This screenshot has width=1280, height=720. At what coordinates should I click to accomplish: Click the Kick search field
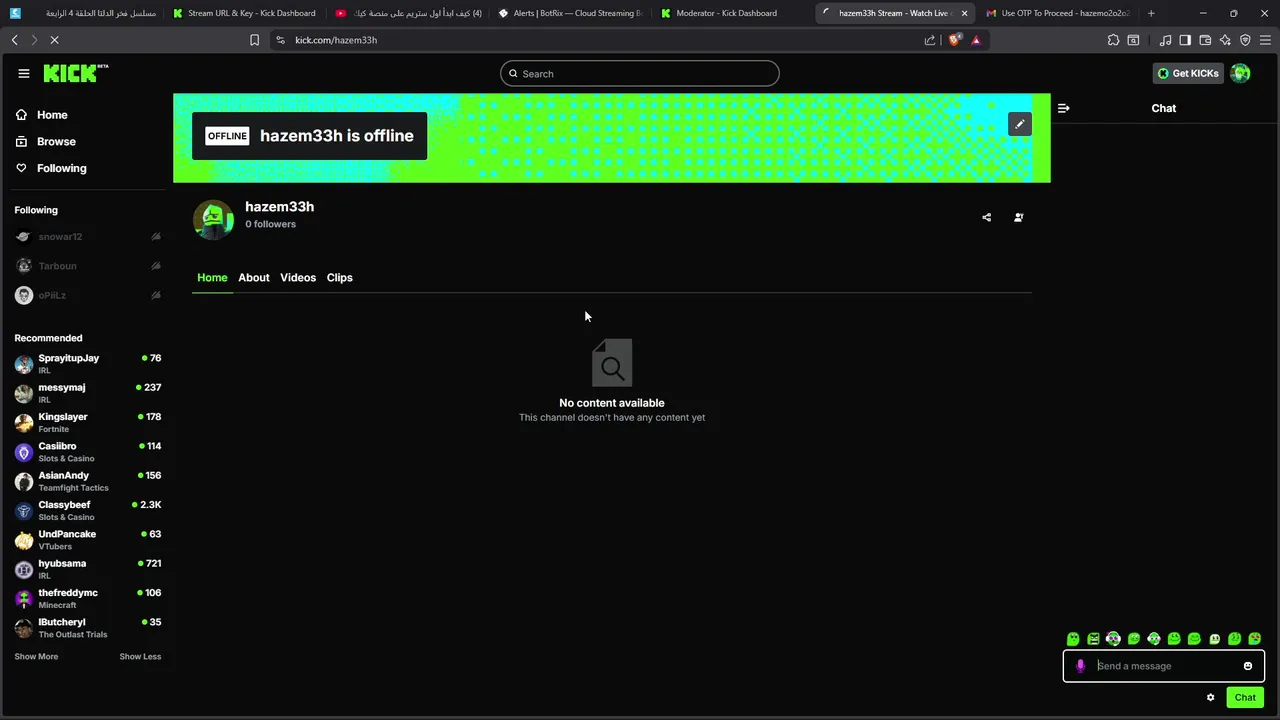639,73
